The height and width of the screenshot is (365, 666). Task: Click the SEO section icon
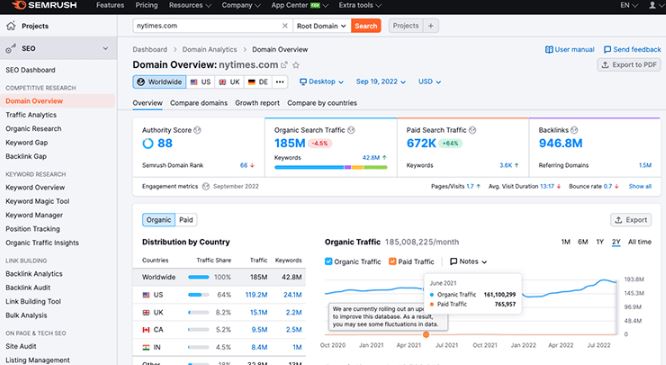tap(11, 48)
